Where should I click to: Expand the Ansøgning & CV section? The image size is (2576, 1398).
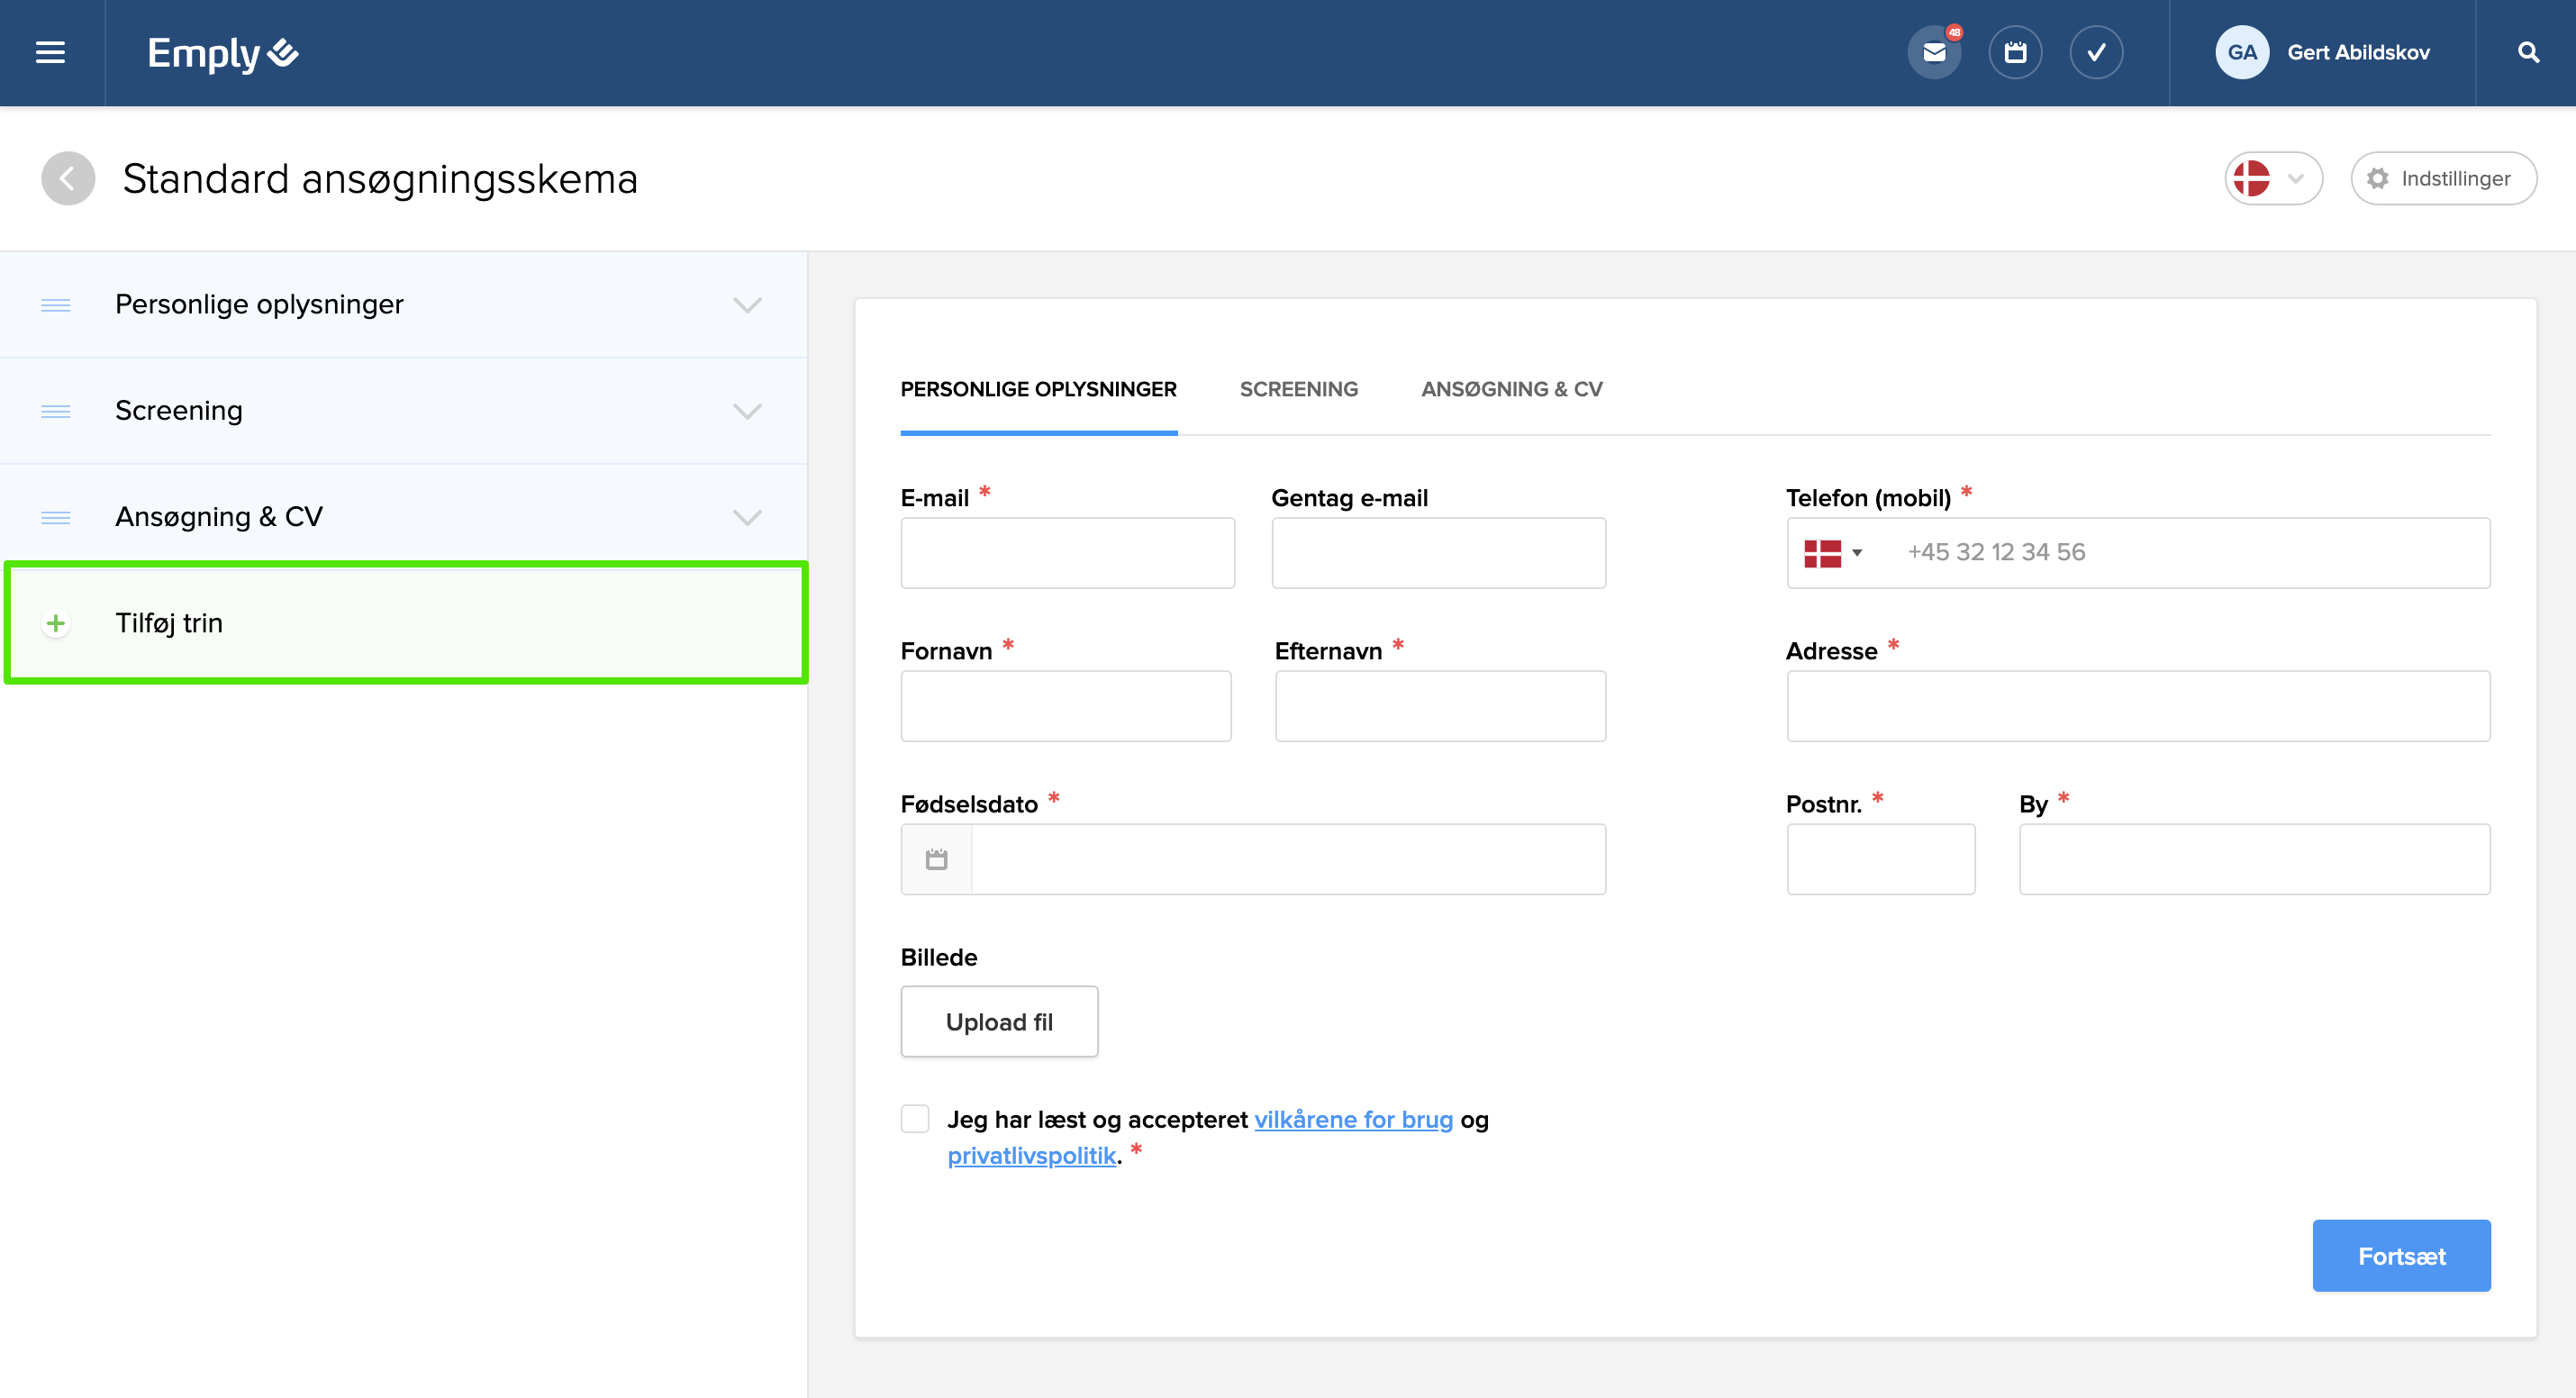tap(747, 517)
